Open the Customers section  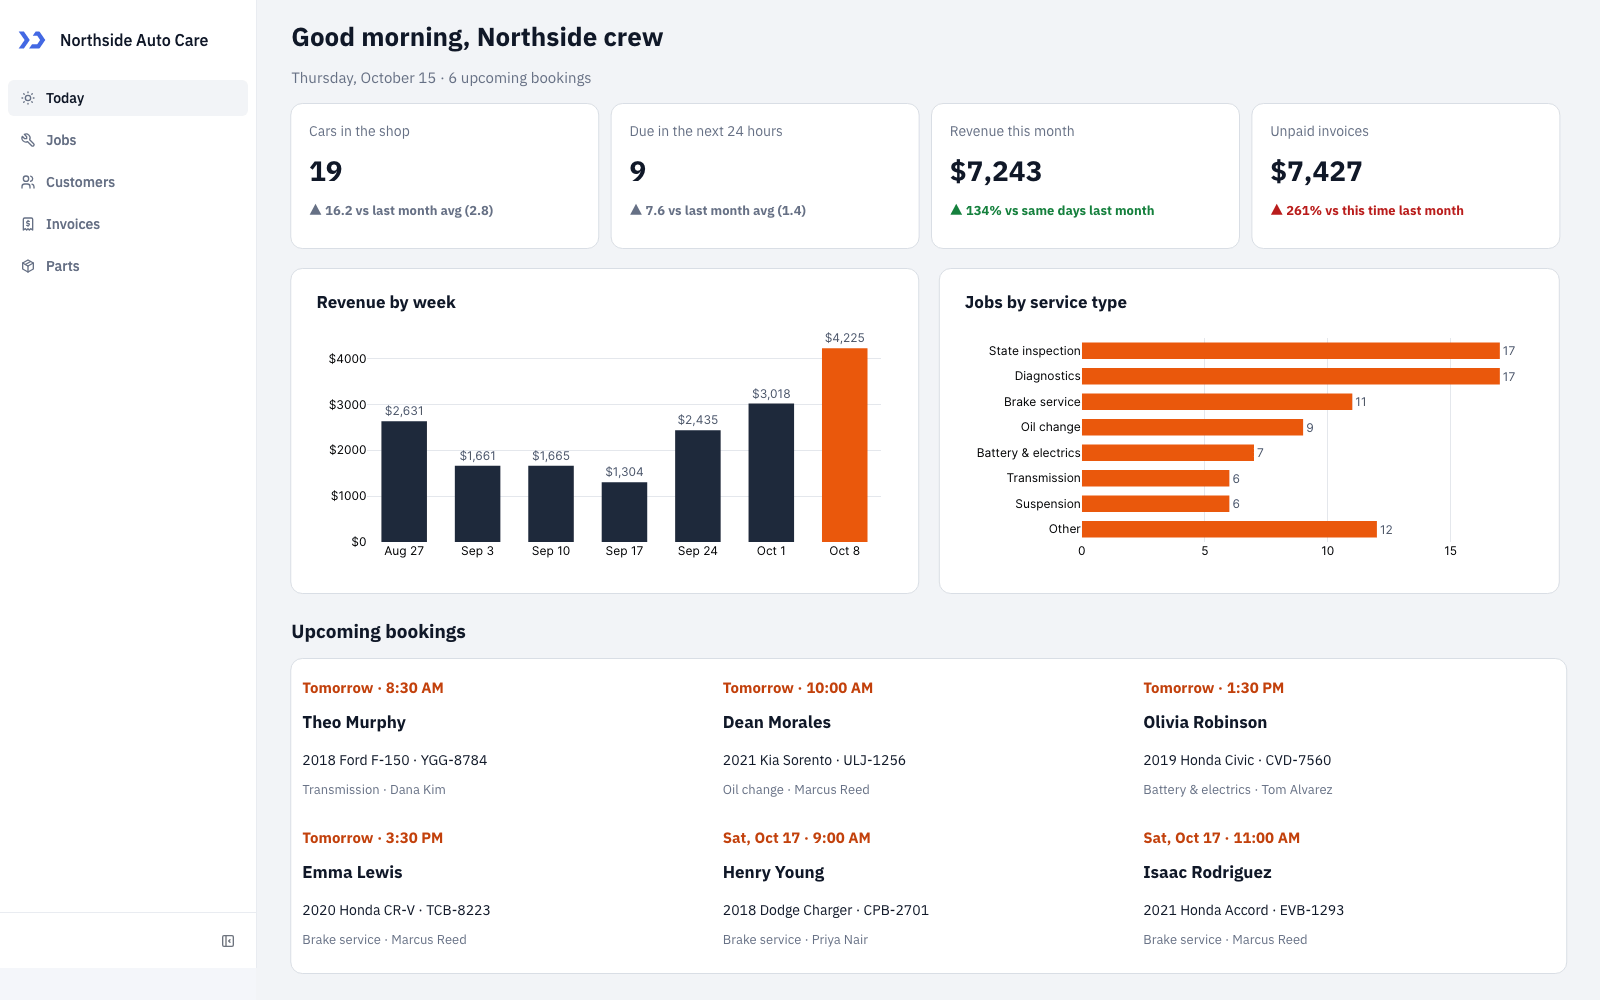(128, 182)
